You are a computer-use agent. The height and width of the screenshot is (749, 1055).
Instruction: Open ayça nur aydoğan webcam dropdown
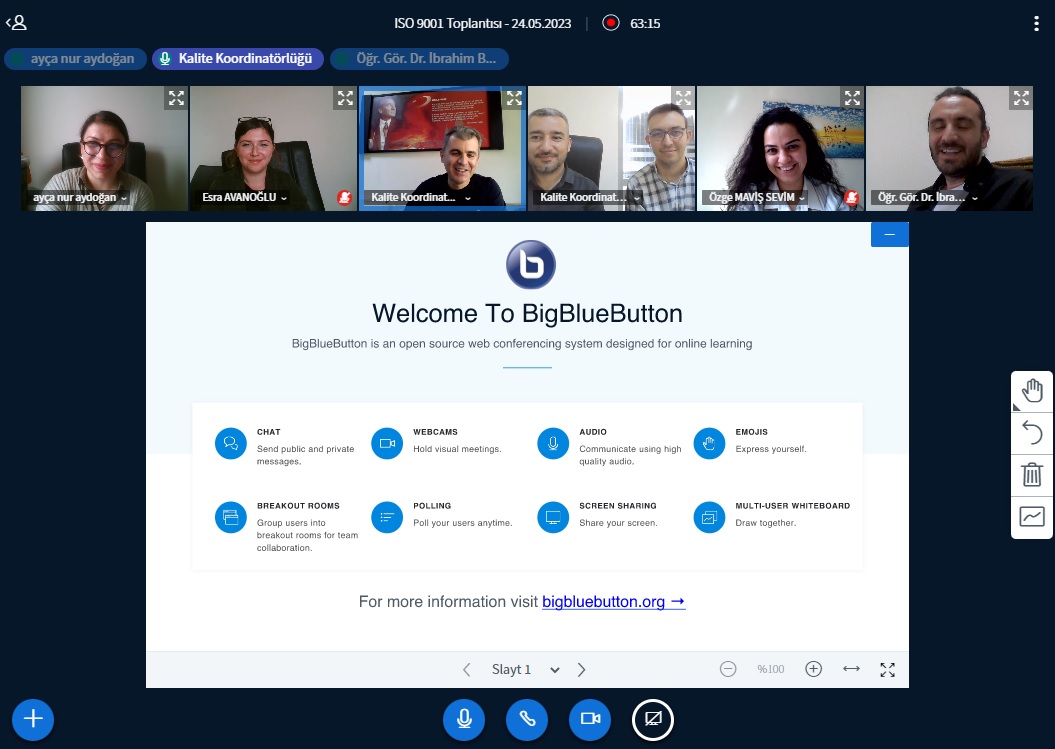(80, 197)
